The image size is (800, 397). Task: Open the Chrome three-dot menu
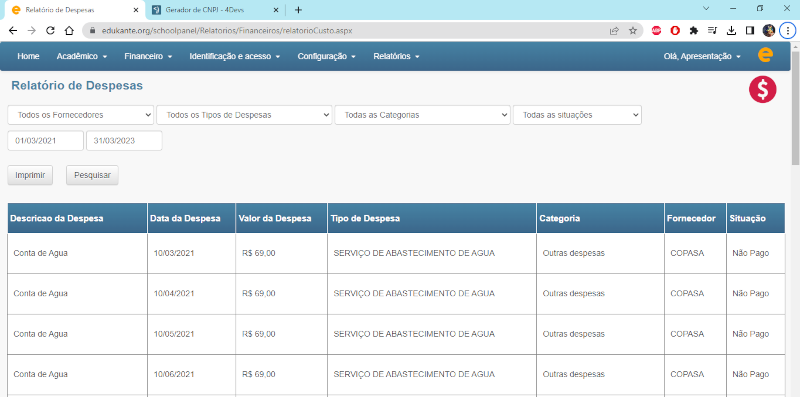pos(787,31)
